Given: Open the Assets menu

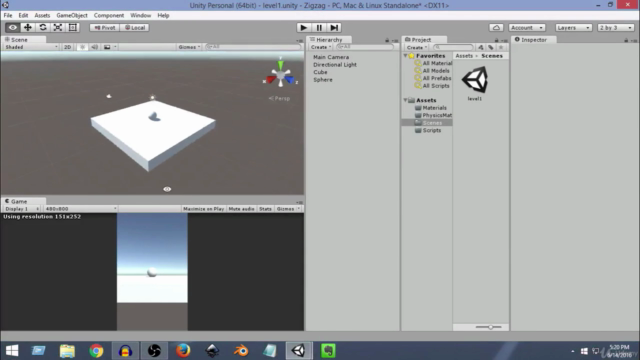Looking at the screenshot, I should coord(42,16).
